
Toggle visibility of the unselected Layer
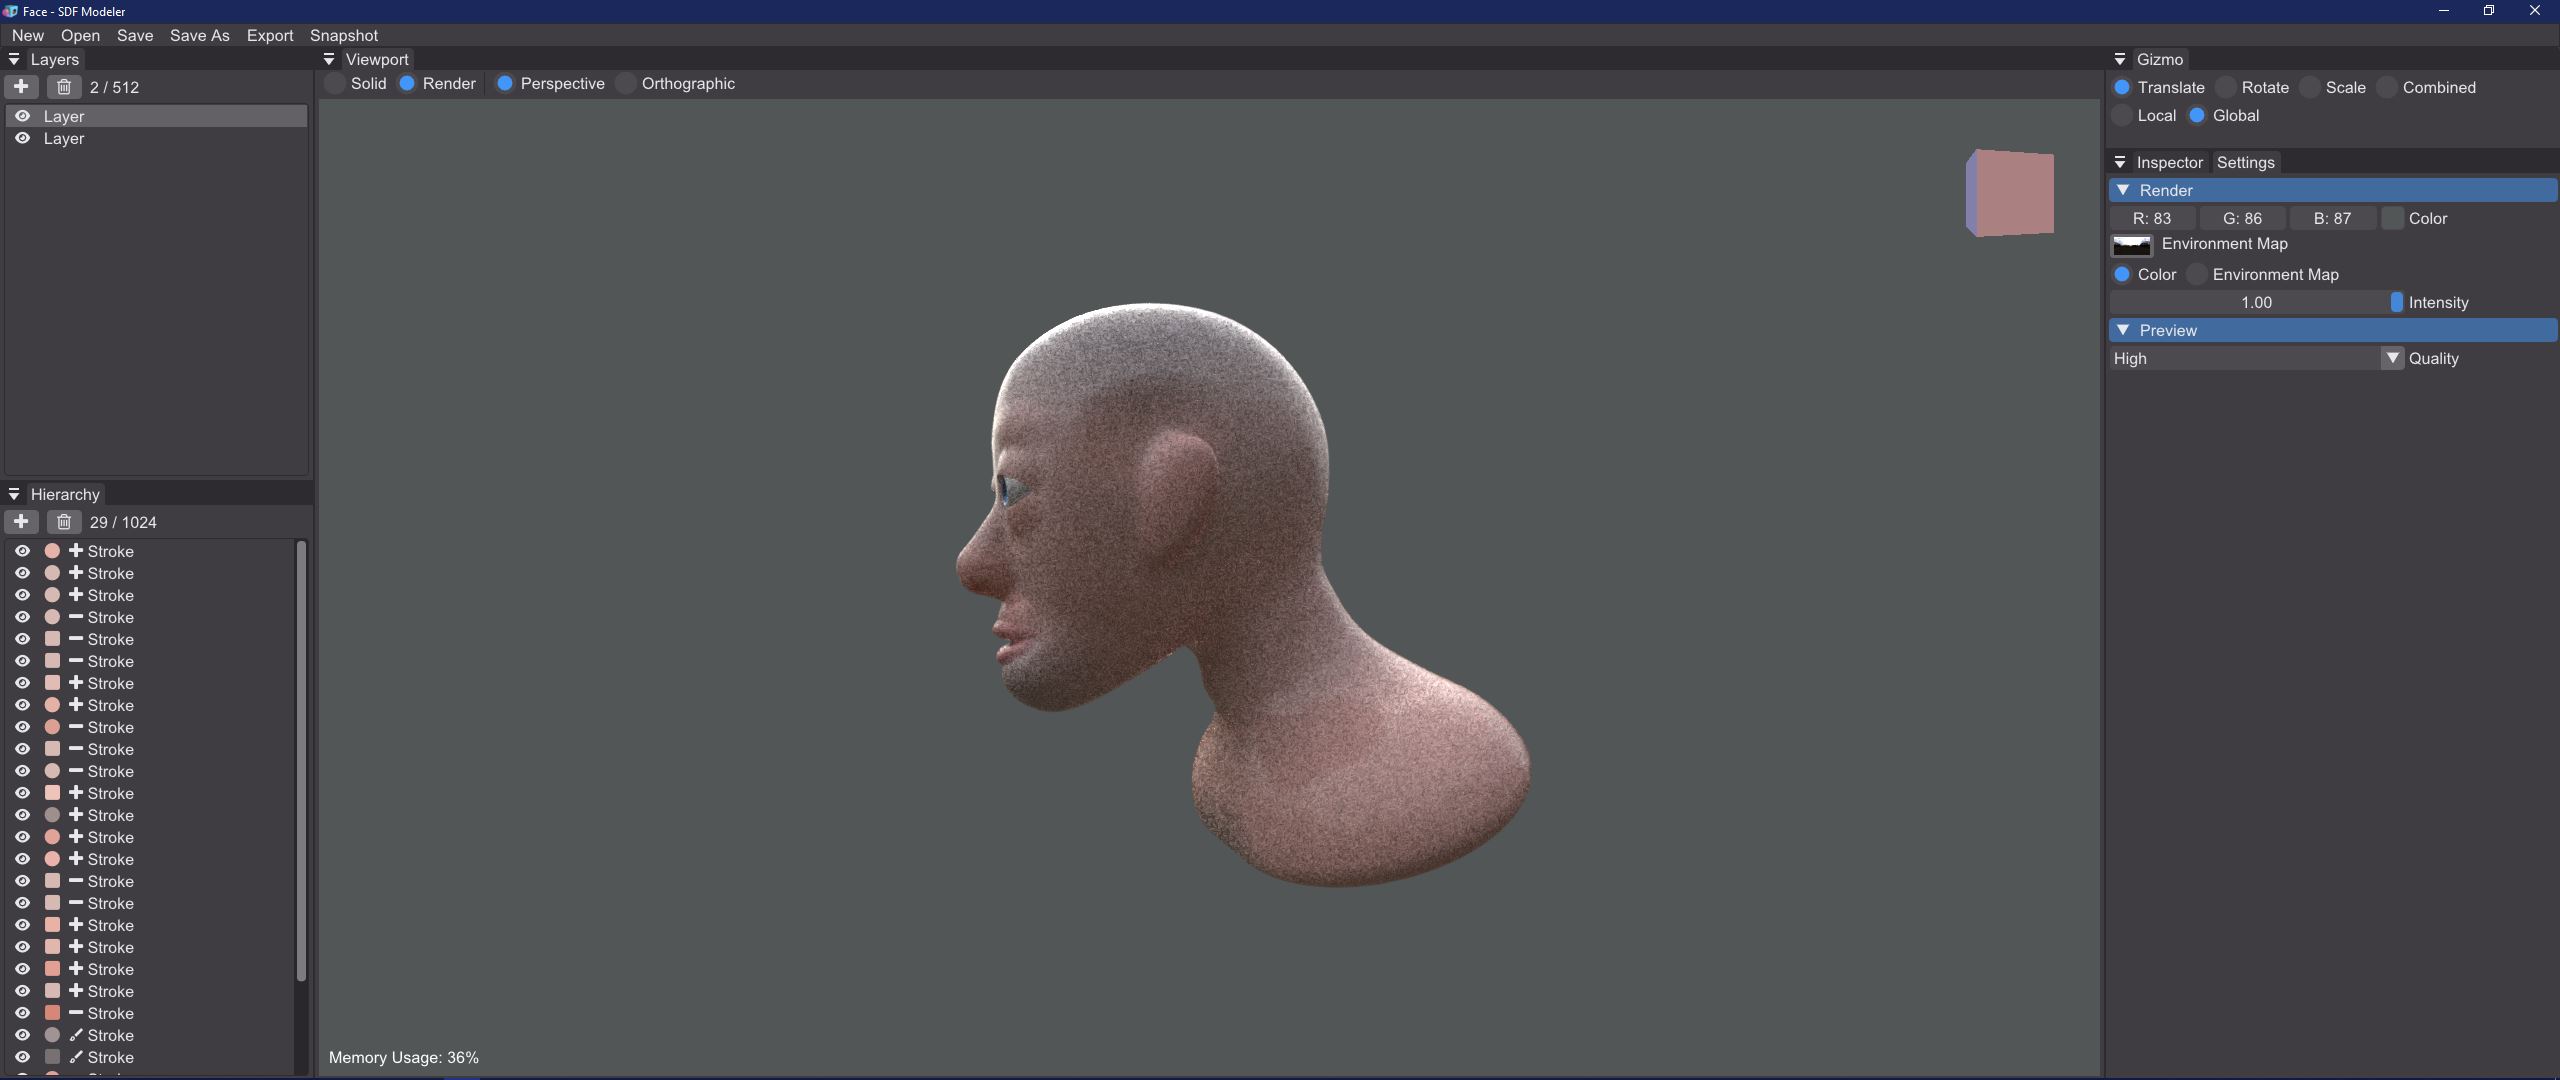tap(22, 138)
